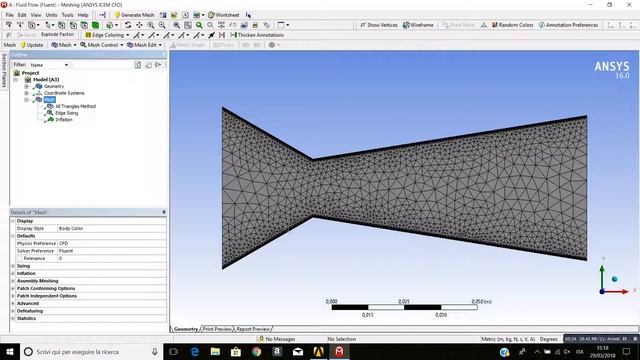Viewport: 640px width, 360px height.
Task: Open the Edit menu
Action: [x=22, y=15]
